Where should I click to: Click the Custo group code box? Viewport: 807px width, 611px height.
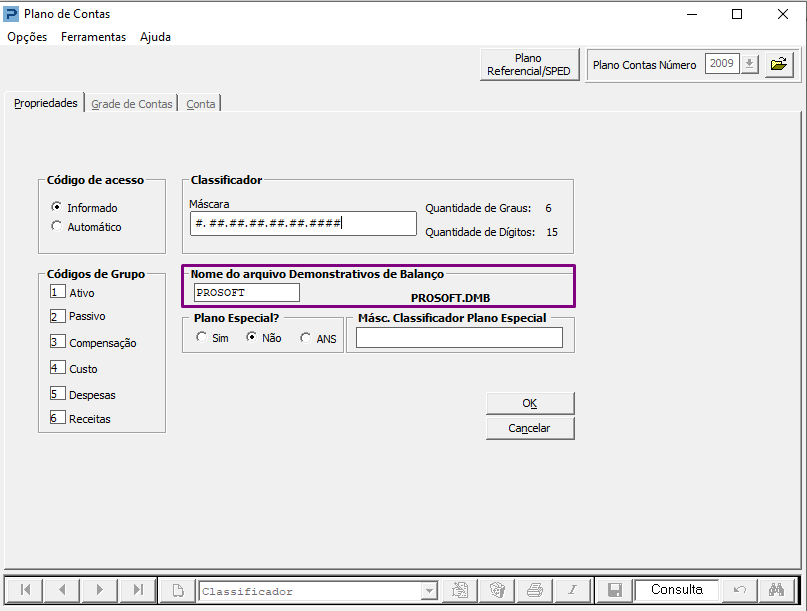point(57,368)
